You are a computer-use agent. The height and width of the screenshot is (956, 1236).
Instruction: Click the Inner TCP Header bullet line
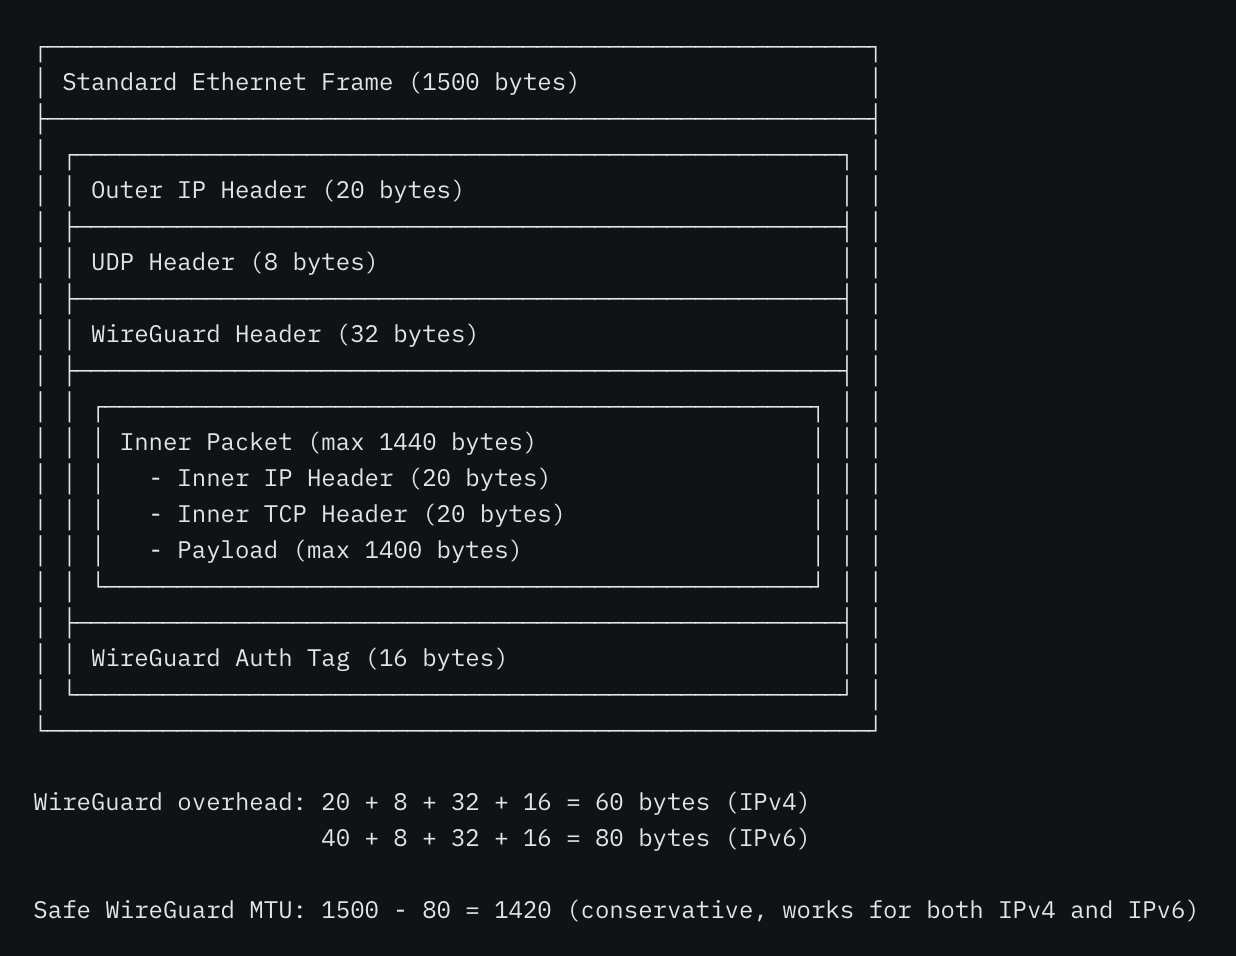click(356, 514)
